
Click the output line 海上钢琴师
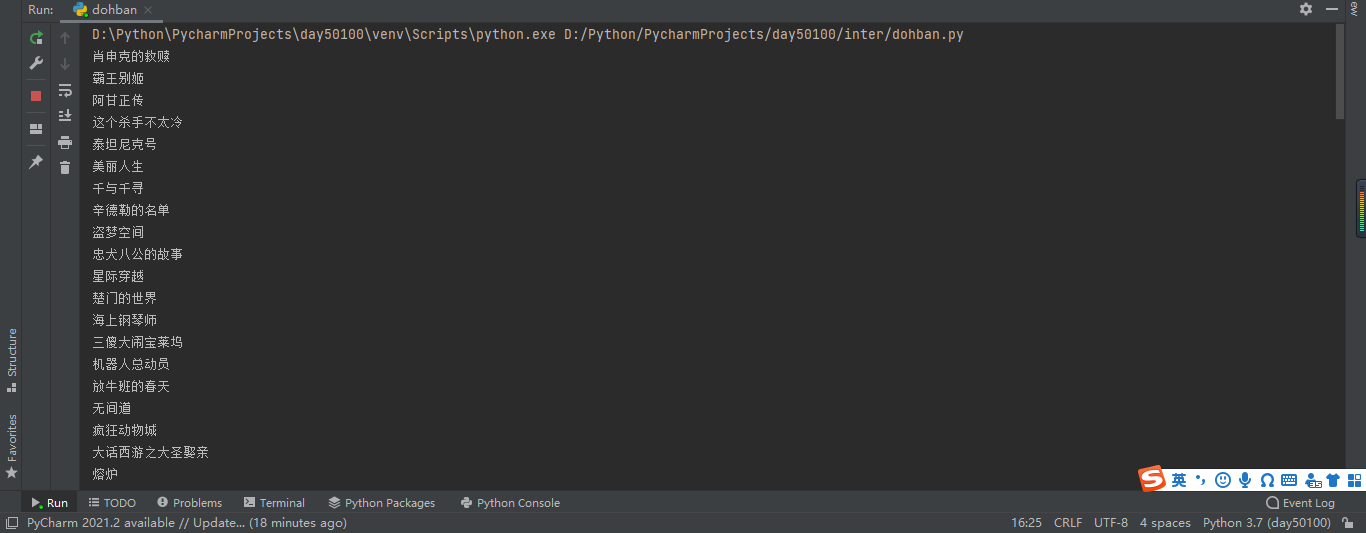pos(124,320)
